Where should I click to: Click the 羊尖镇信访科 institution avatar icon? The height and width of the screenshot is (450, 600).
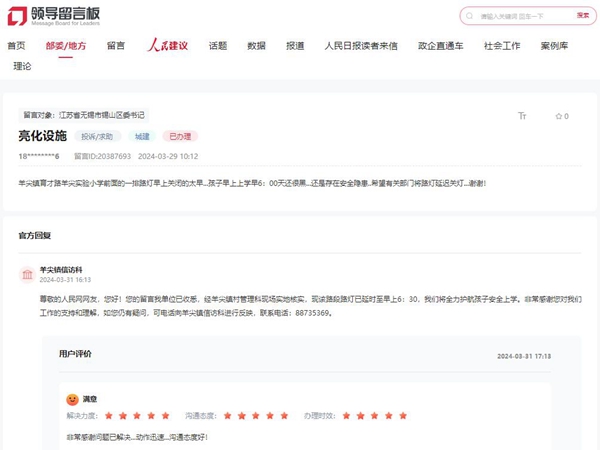pyautogui.click(x=28, y=274)
